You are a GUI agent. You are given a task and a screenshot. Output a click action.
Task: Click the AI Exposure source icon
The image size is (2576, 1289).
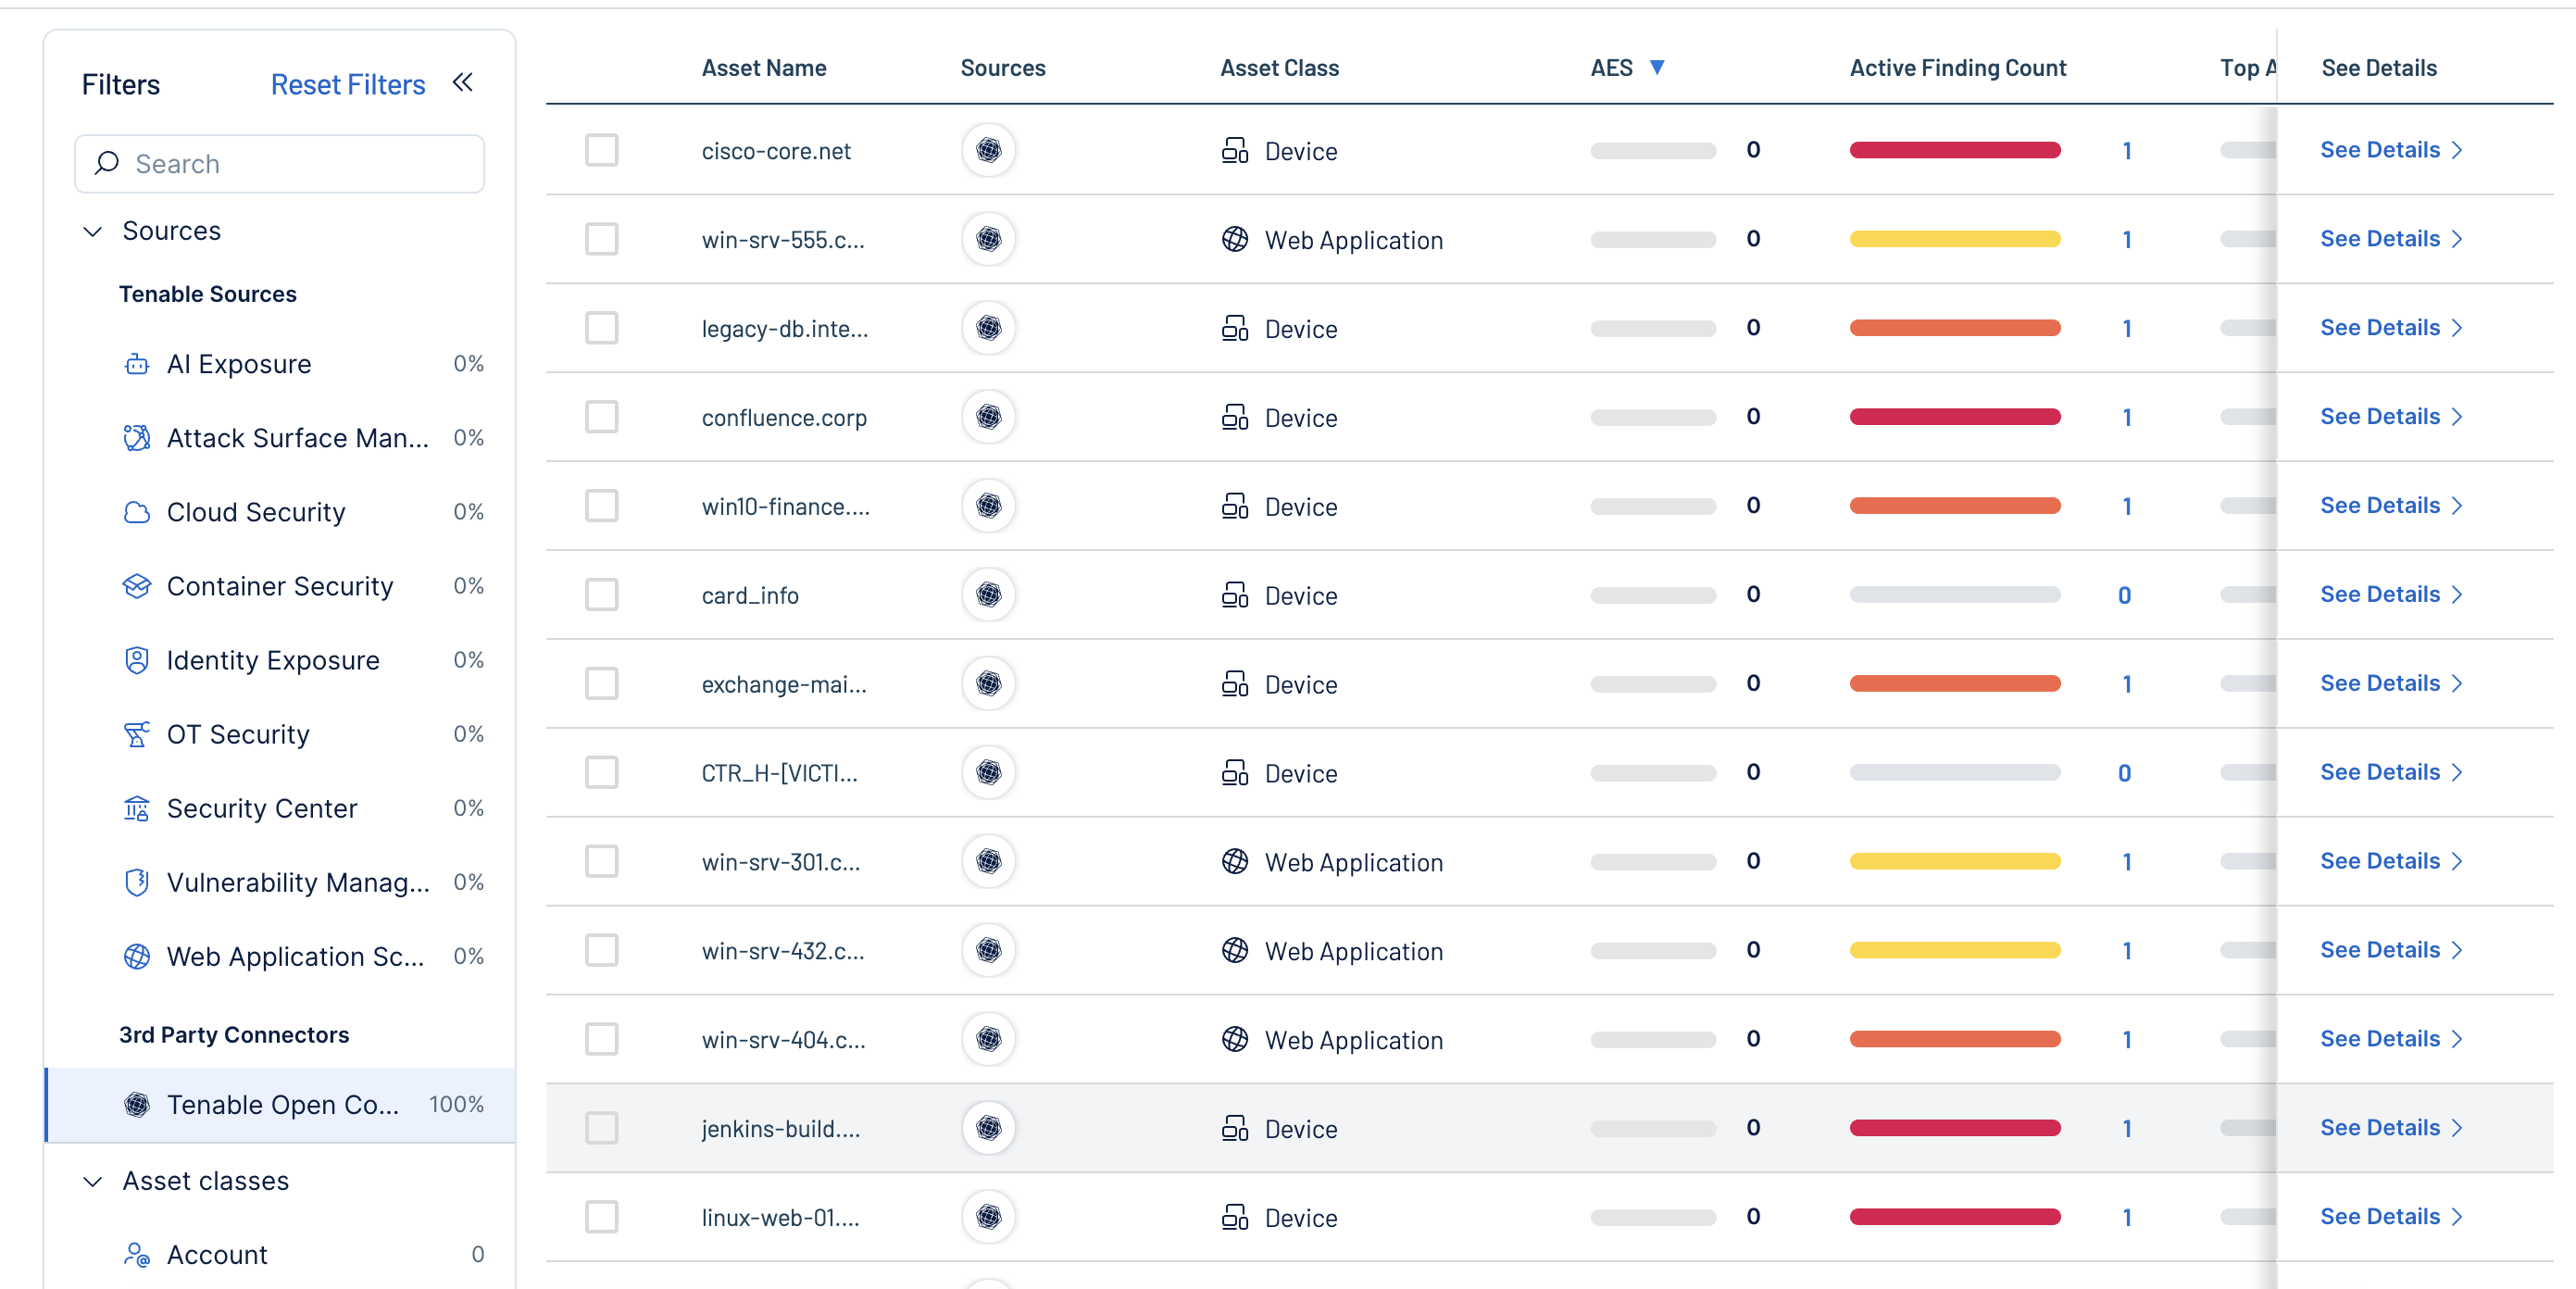point(137,364)
